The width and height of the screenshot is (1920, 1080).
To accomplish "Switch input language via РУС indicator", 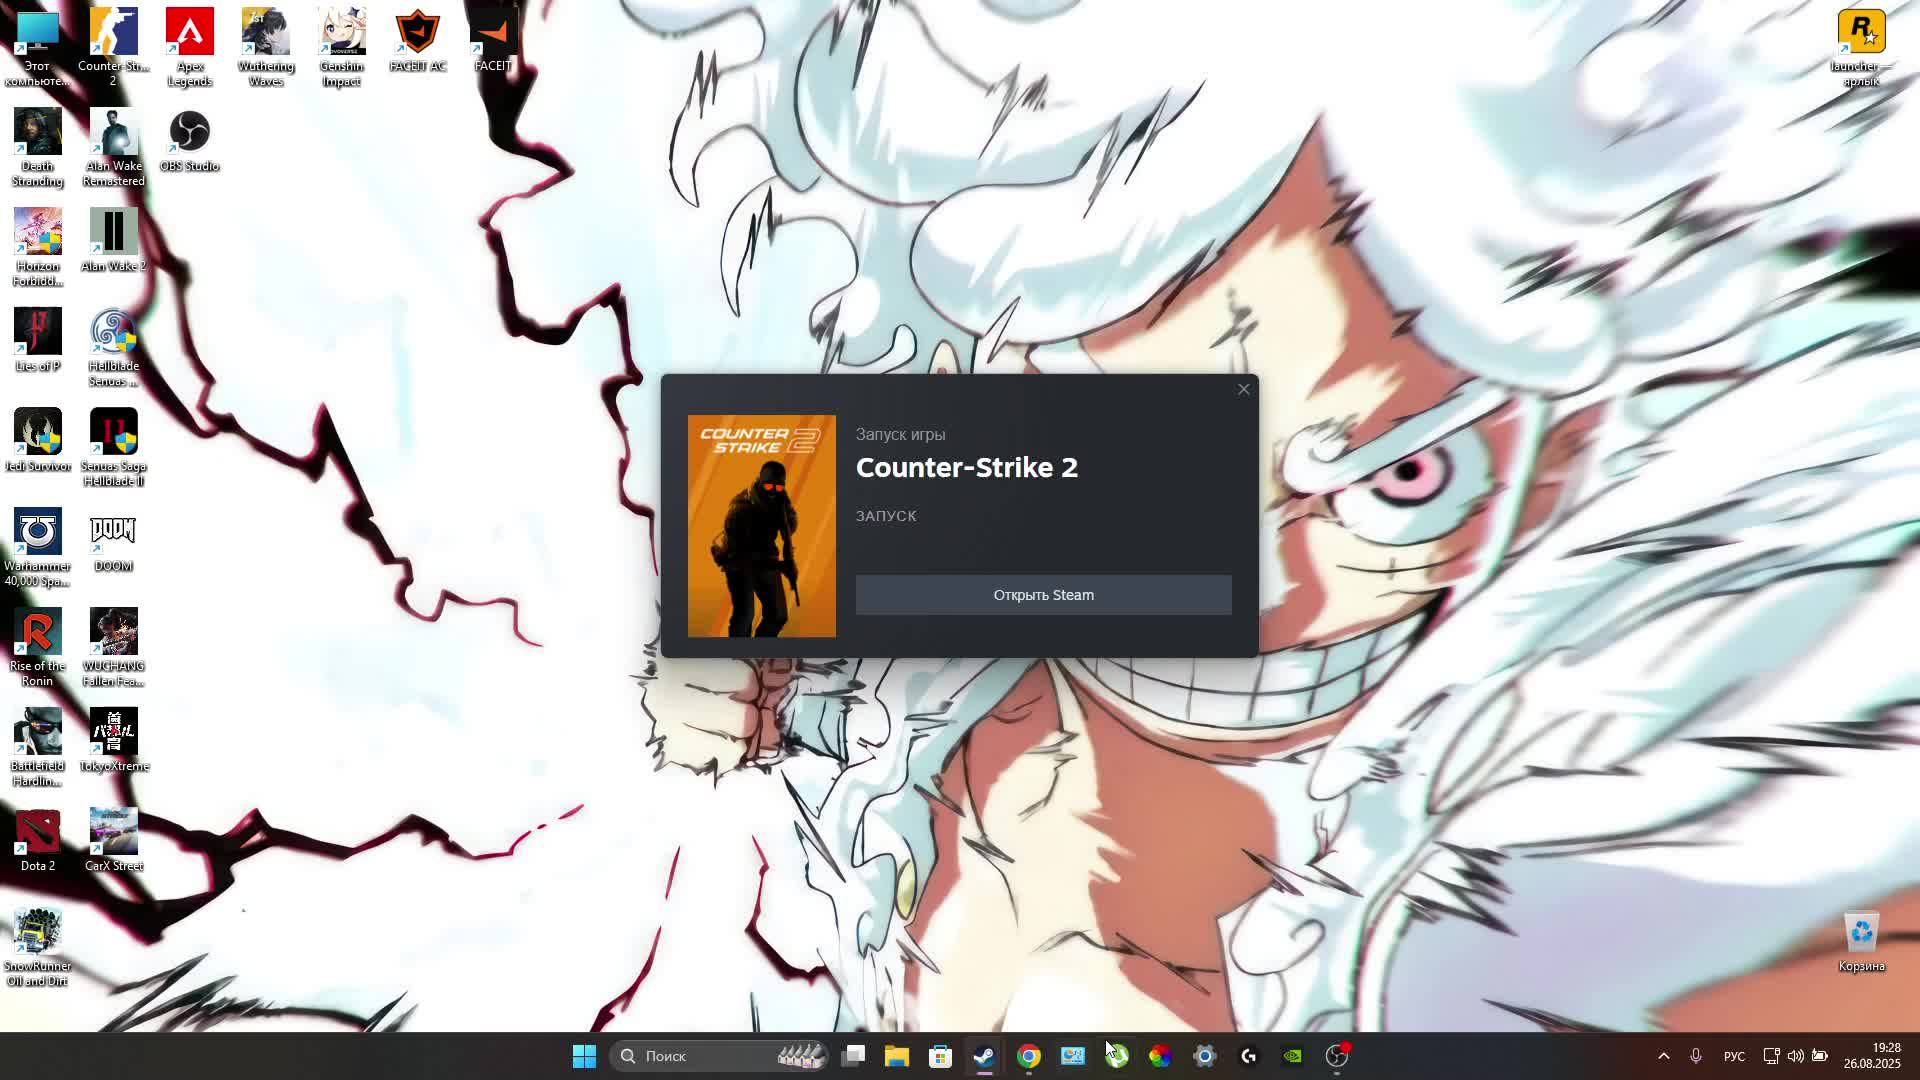I will 1734,1056.
